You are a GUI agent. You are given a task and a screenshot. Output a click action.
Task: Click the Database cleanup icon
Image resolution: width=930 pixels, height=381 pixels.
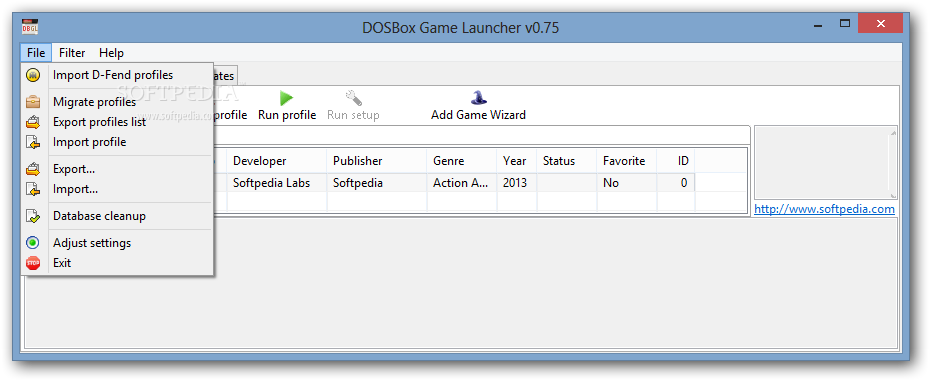[34, 216]
